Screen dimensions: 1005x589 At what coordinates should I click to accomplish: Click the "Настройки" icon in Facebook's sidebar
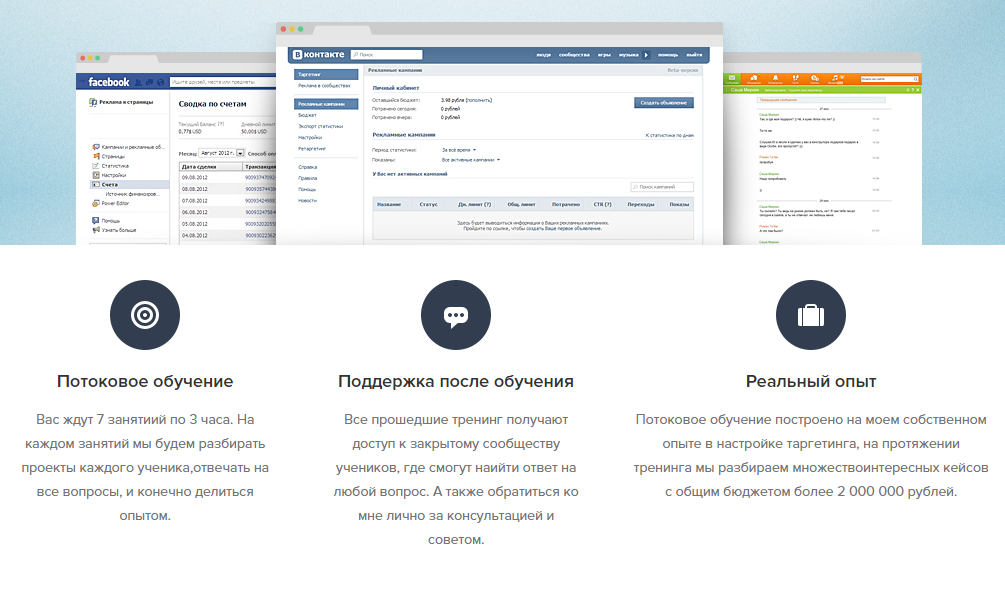point(96,174)
